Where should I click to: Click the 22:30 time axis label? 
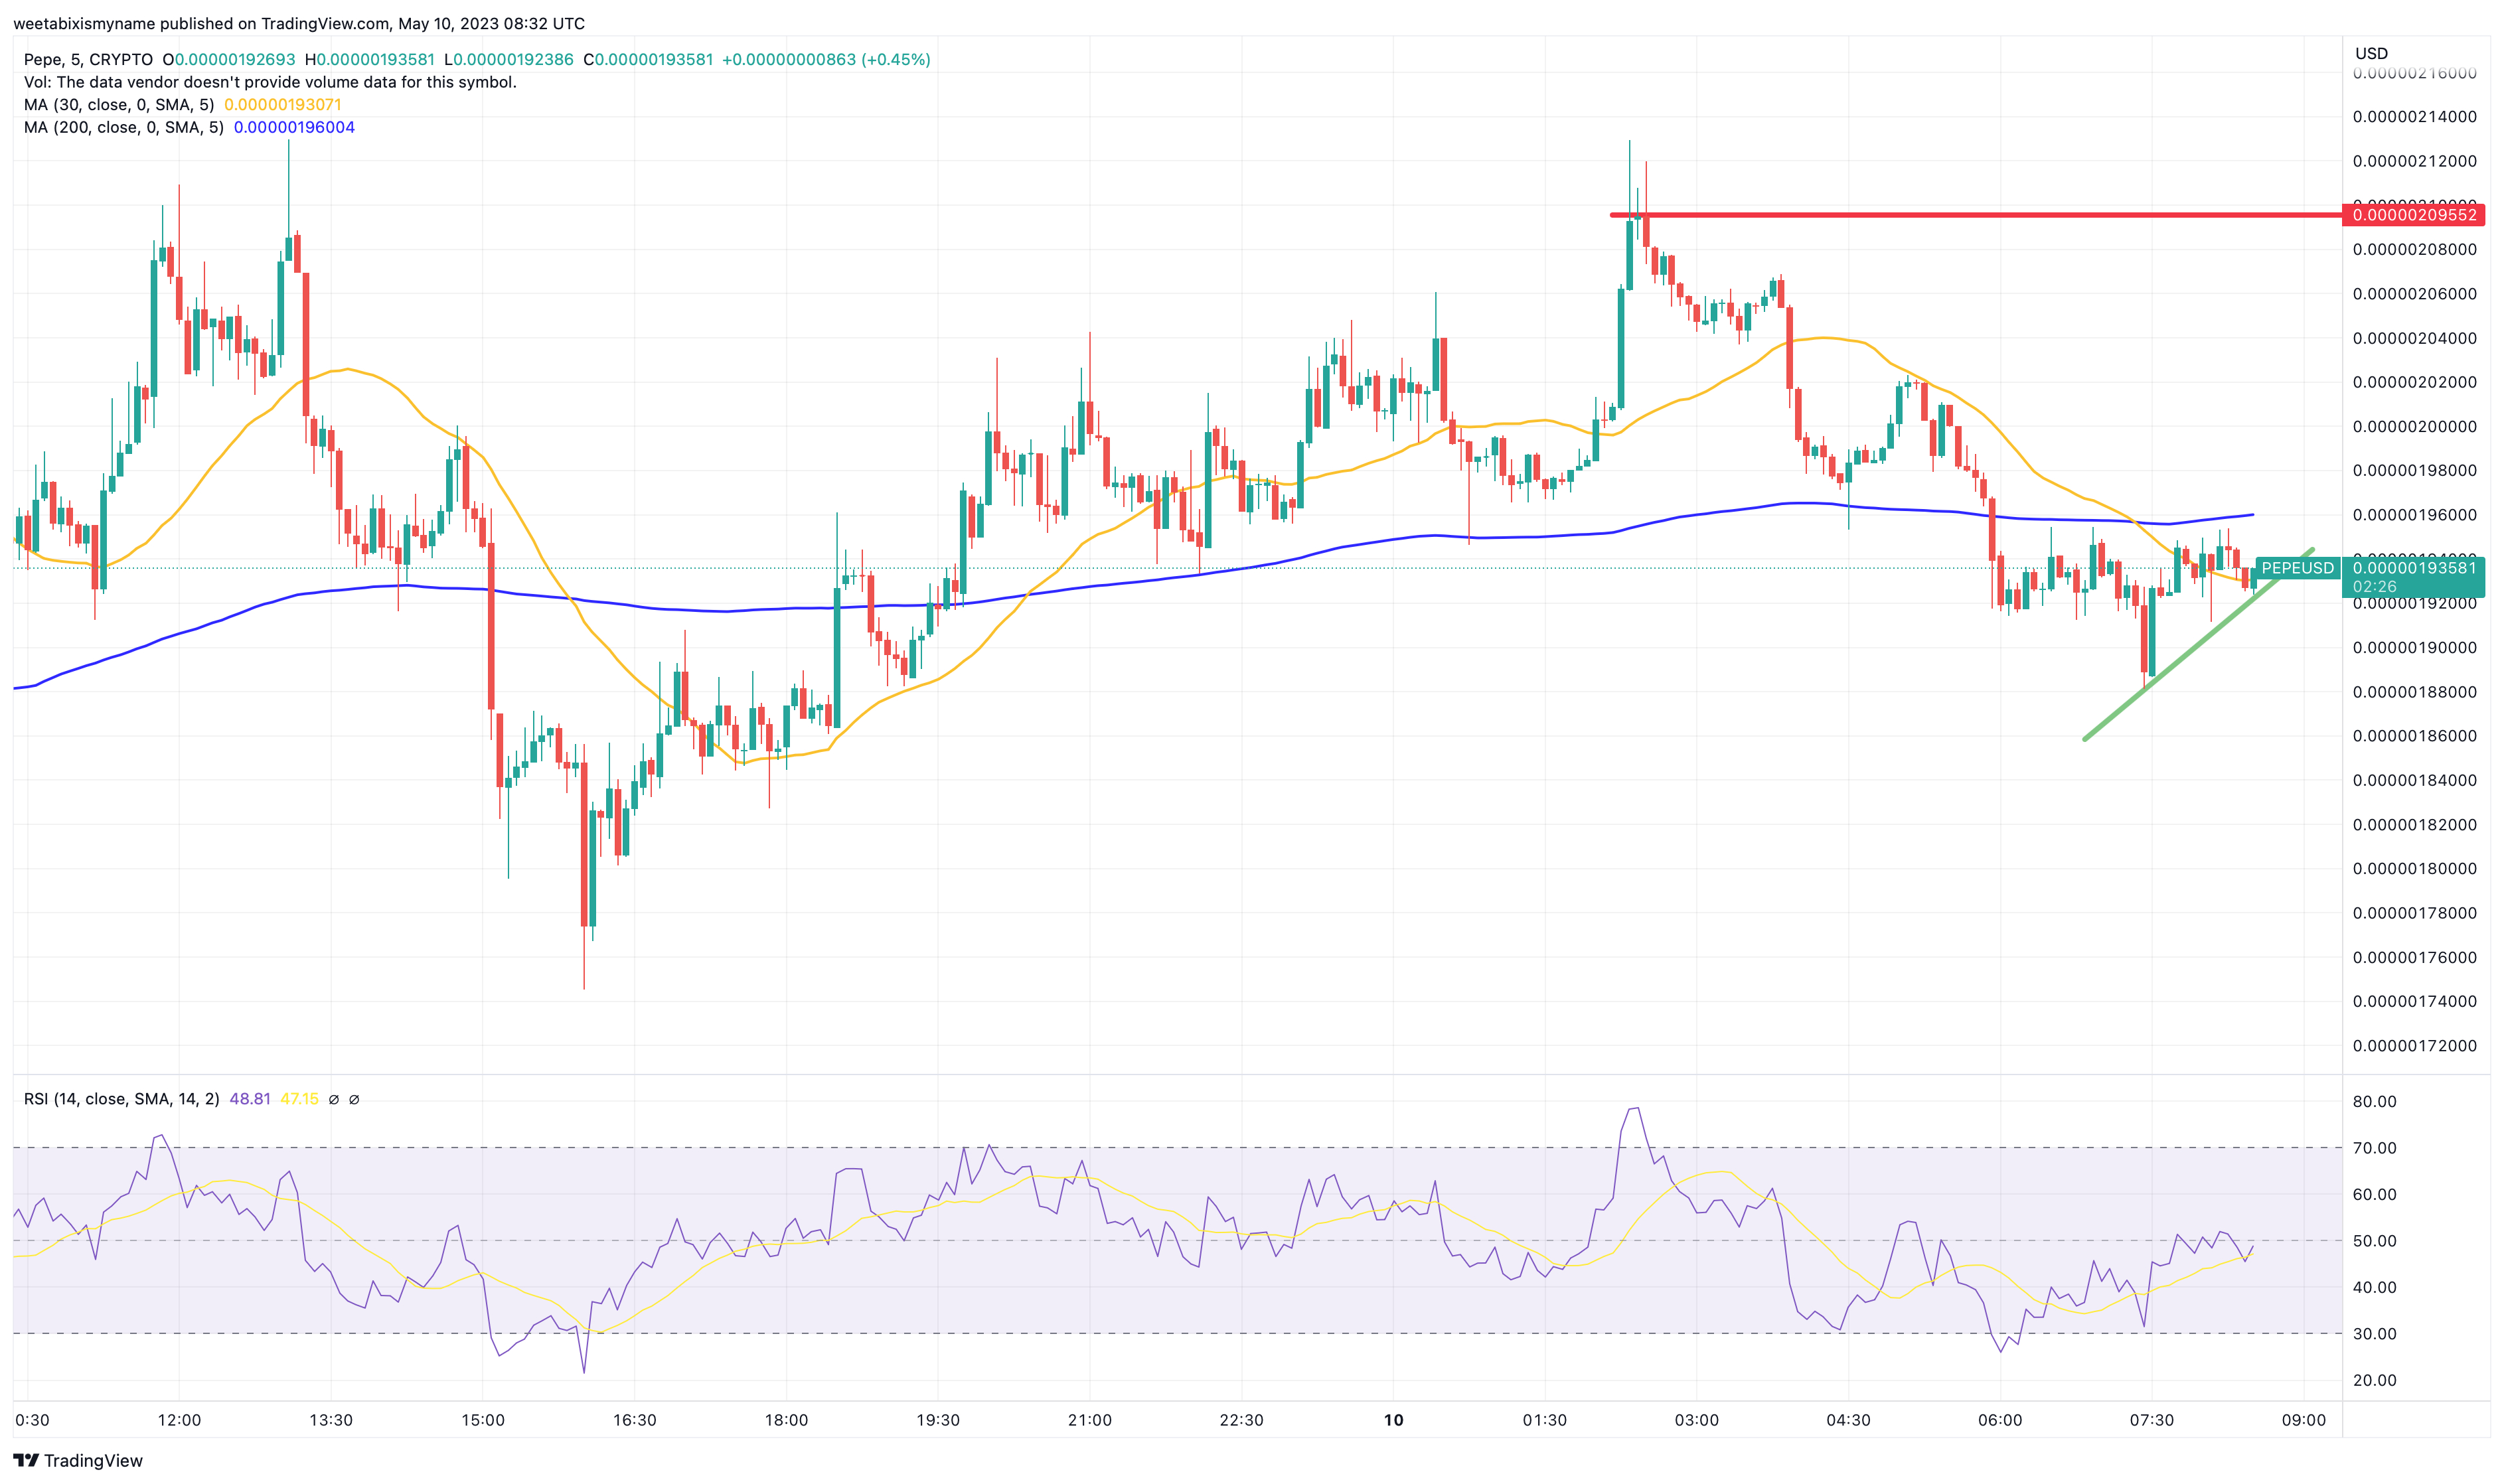pyautogui.click(x=1241, y=1420)
